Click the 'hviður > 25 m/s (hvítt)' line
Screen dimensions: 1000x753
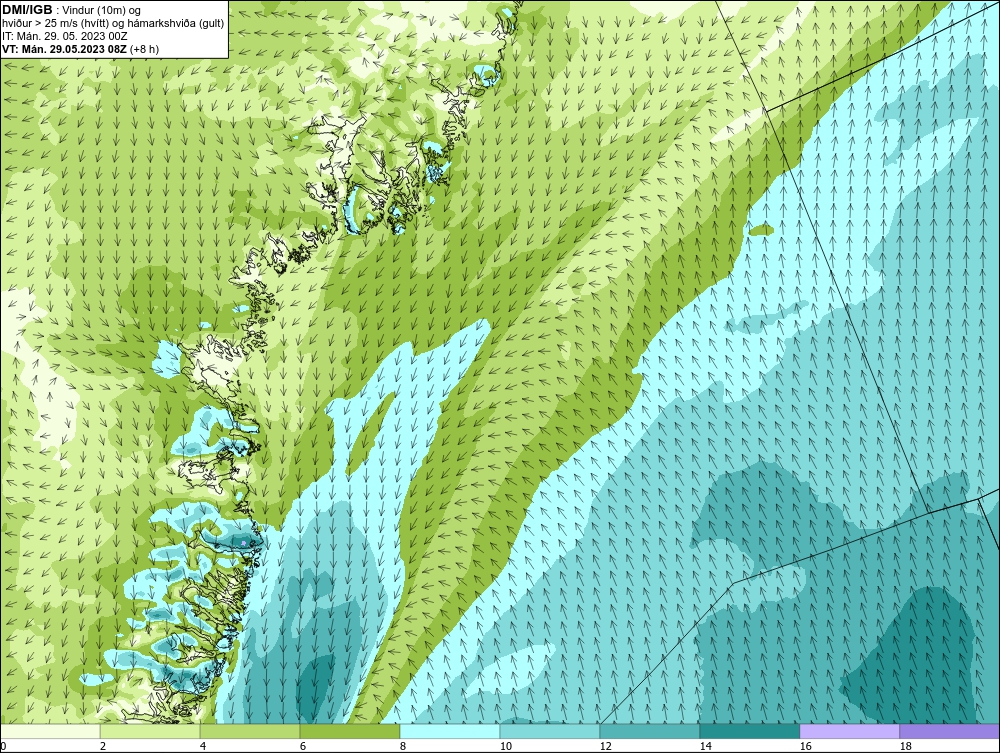[x=54, y=24]
